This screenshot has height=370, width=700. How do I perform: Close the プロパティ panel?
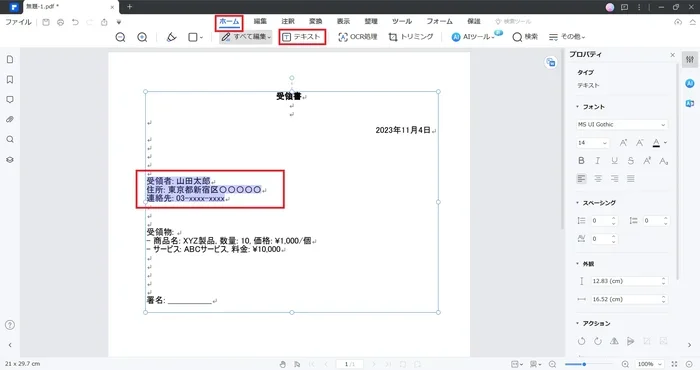point(672,54)
